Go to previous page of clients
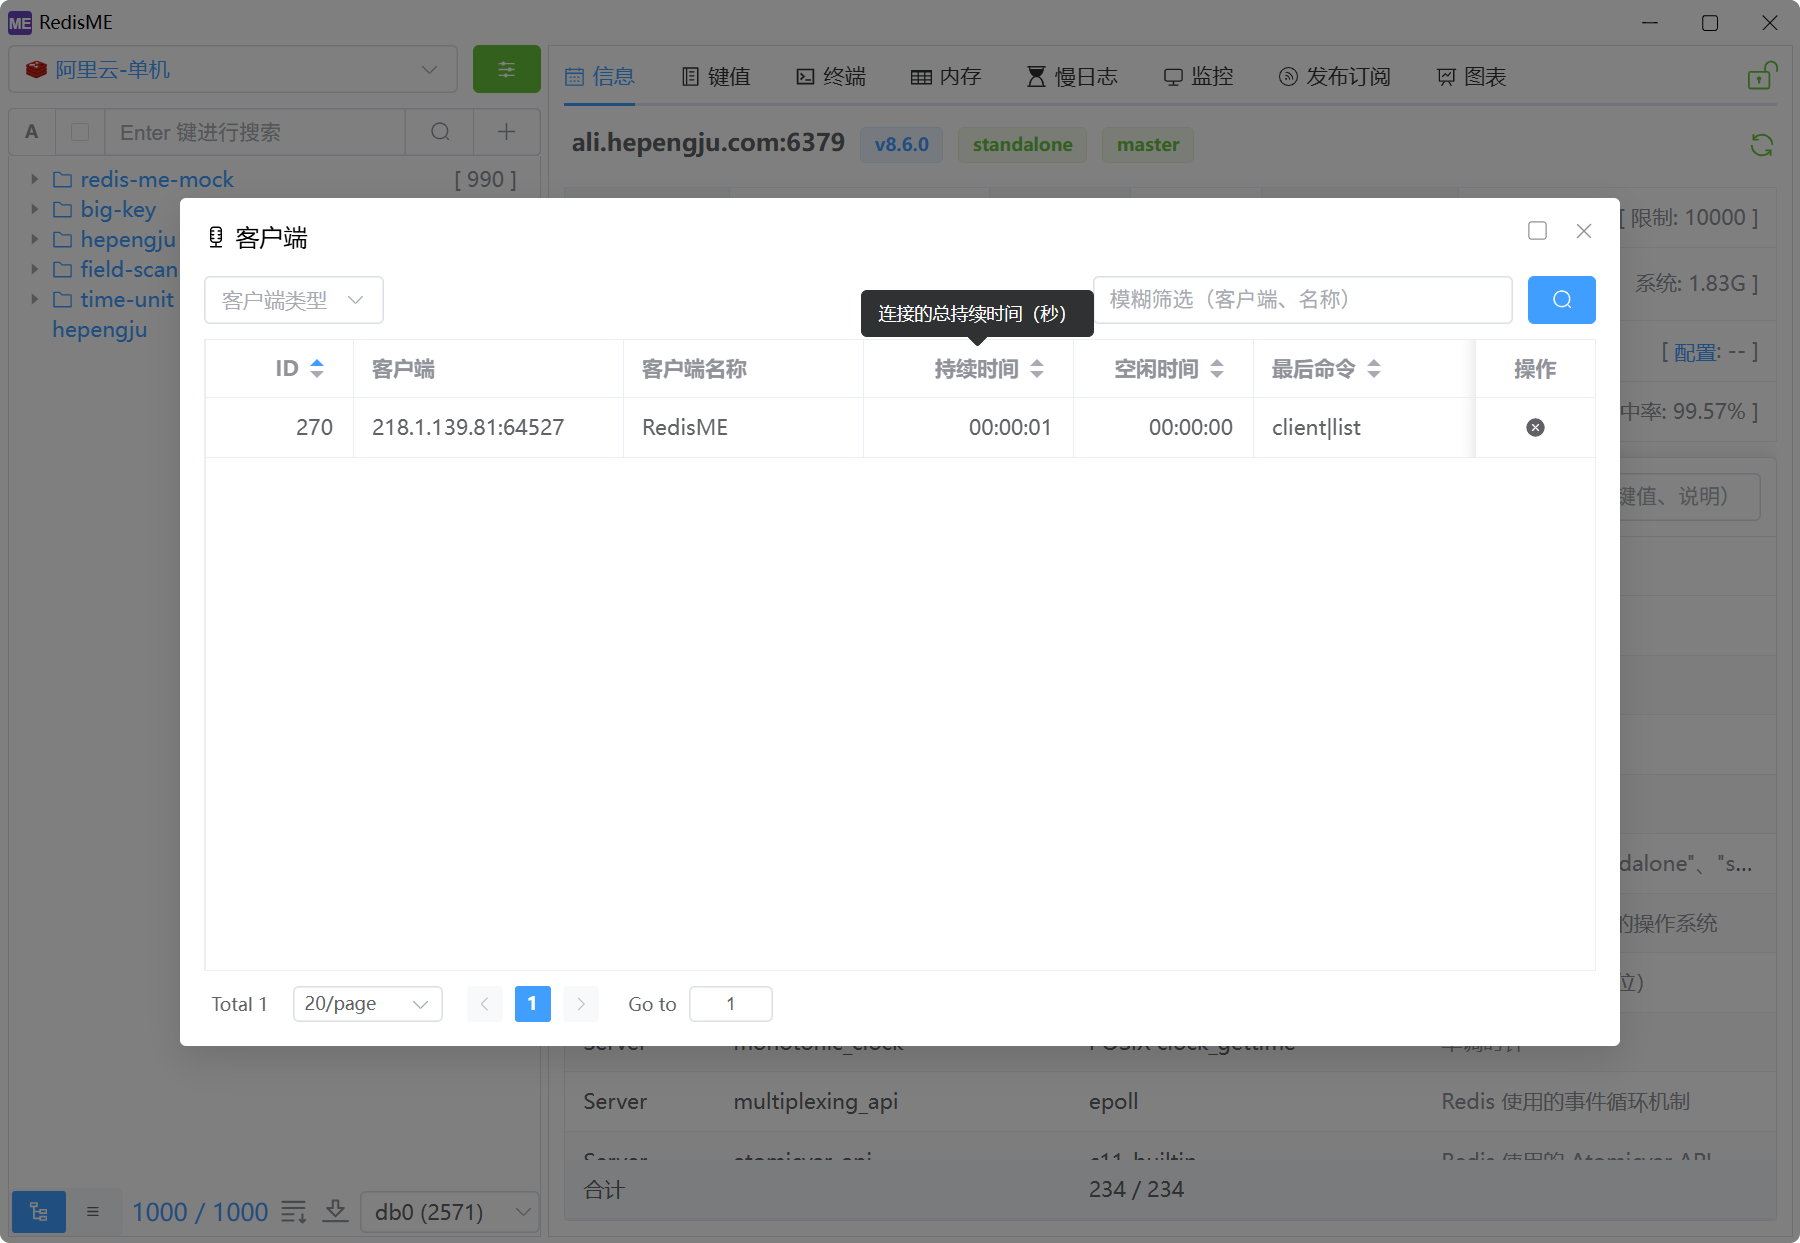This screenshot has height=1243, width=1800. (x=484, y=1004)
